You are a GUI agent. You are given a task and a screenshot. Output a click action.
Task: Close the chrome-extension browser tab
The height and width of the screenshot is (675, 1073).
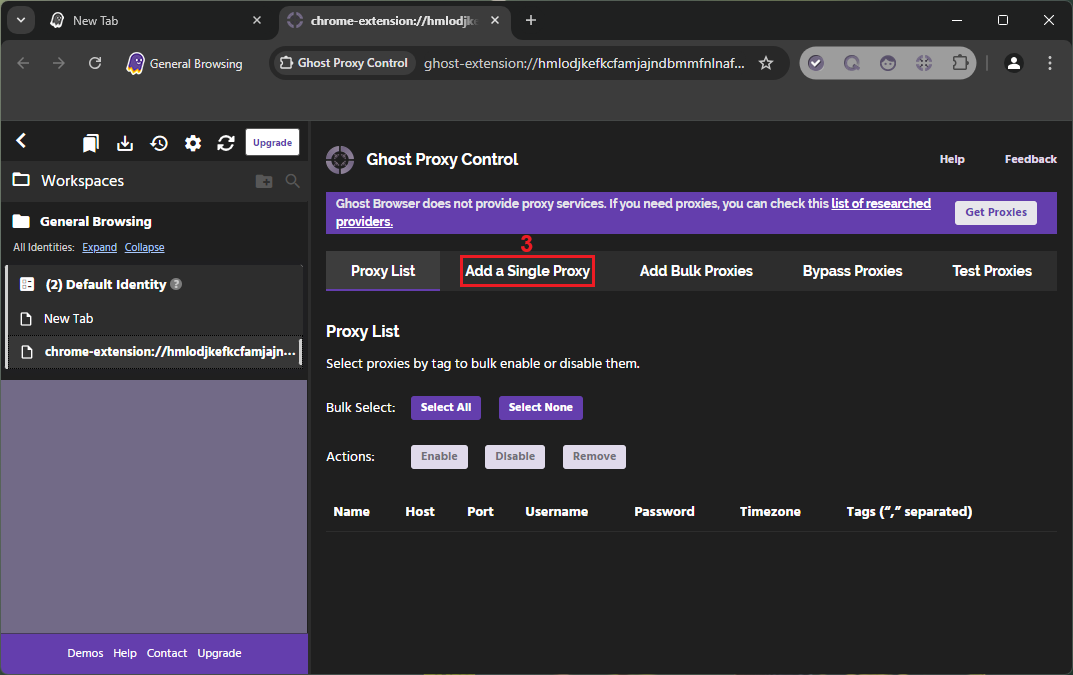[x=495, y=21]
